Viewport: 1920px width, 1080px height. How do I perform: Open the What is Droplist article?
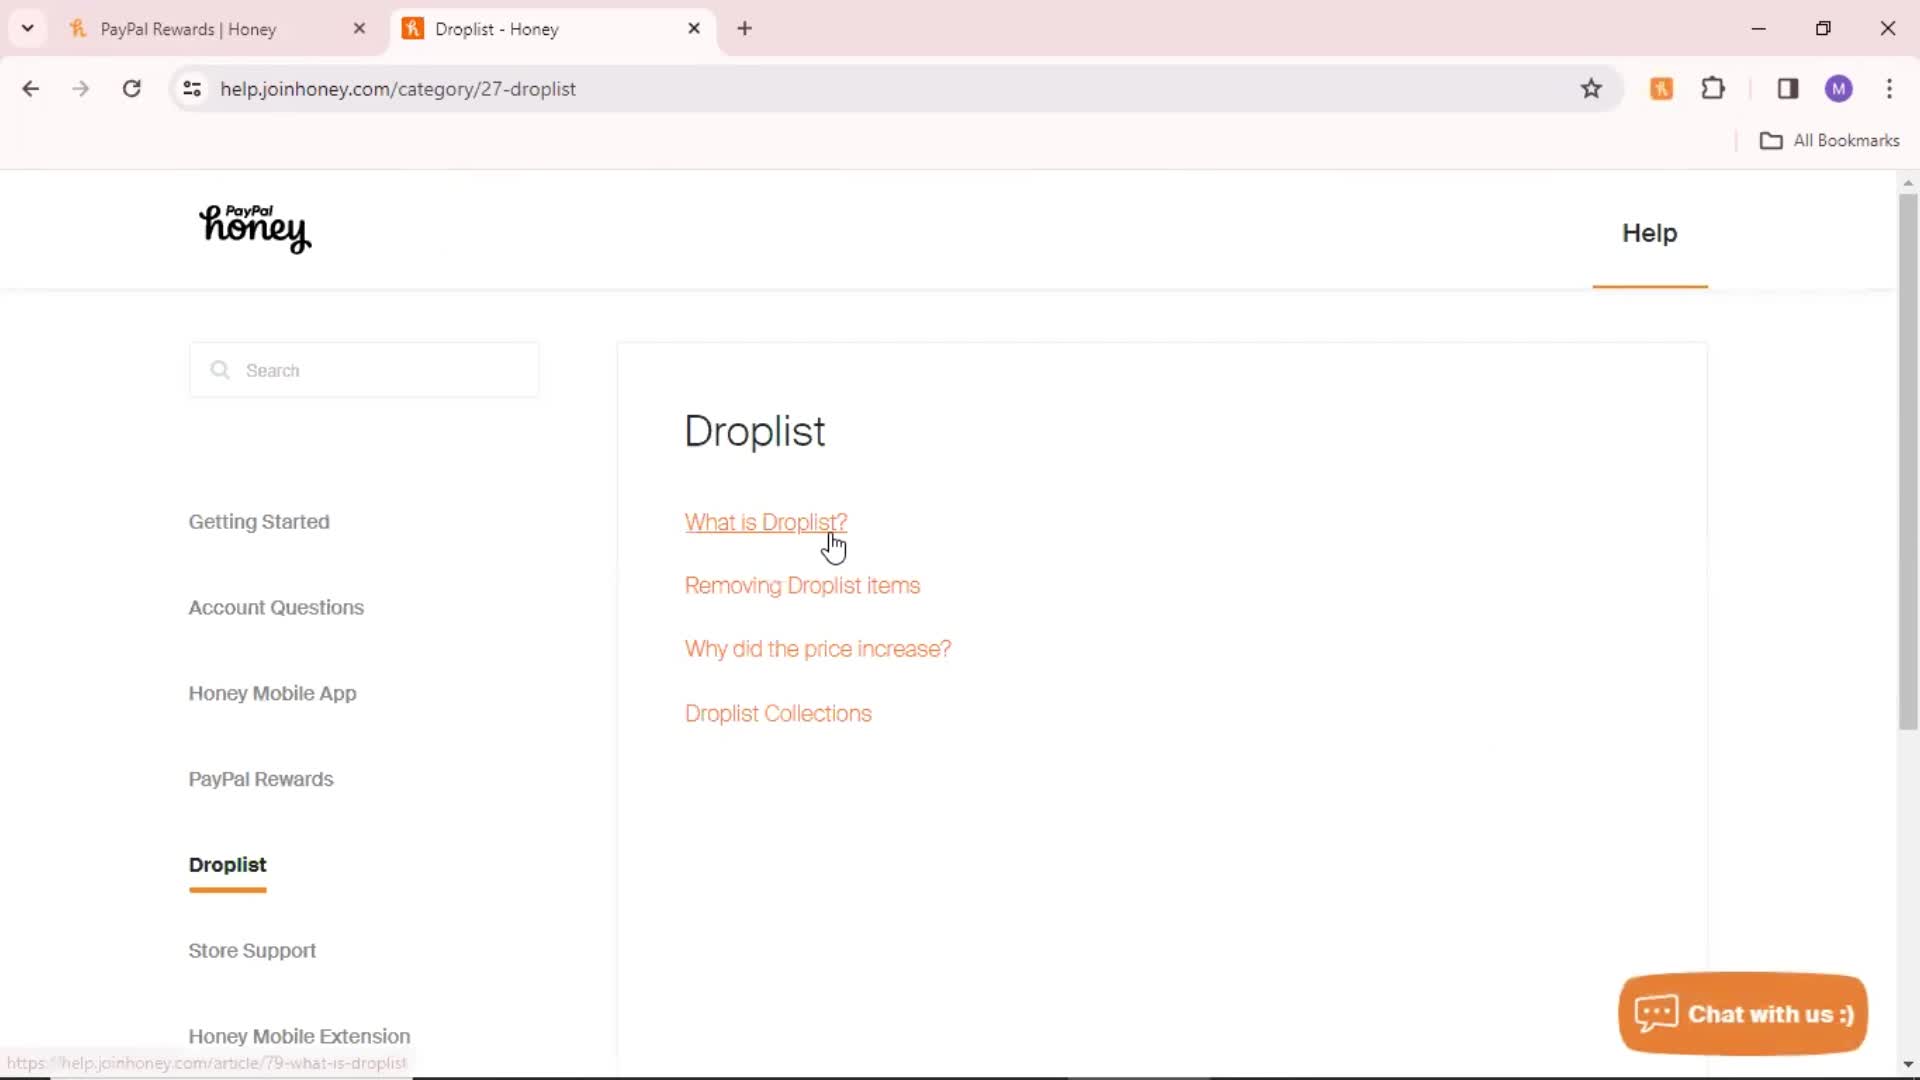pyautogui.click(x=765, y=521)
